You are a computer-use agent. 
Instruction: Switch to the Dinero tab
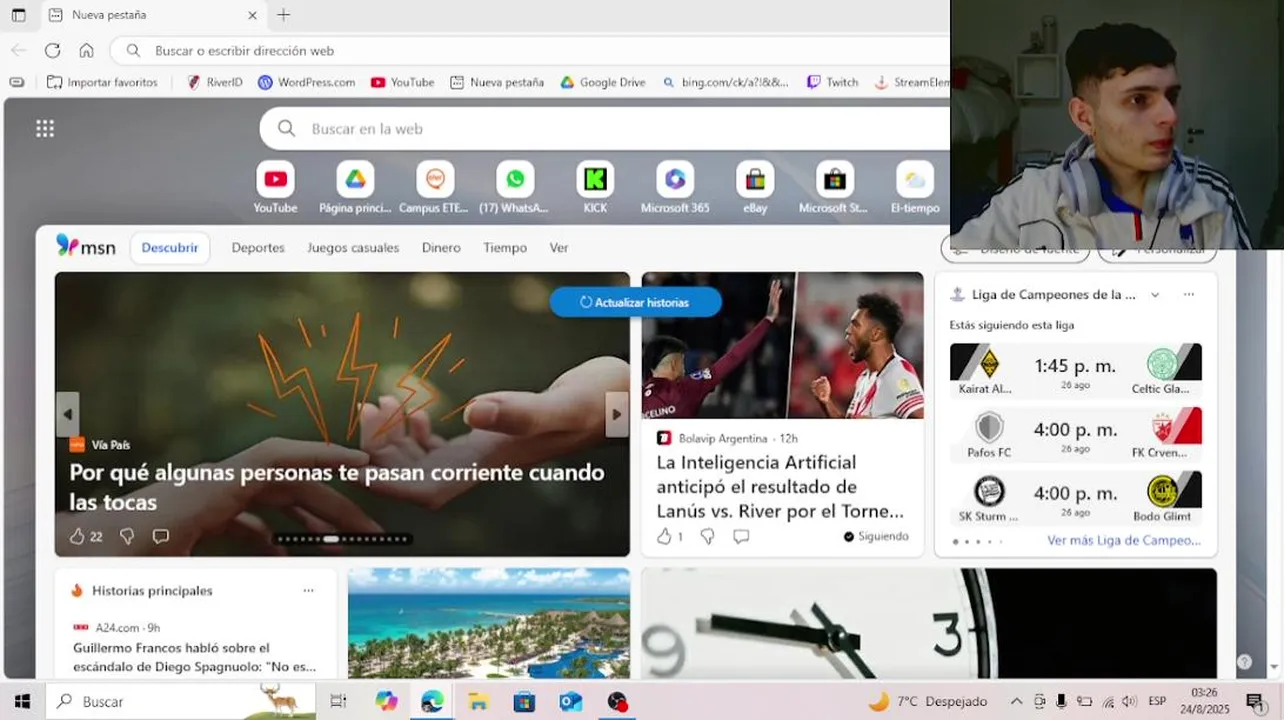coord(441,248)
